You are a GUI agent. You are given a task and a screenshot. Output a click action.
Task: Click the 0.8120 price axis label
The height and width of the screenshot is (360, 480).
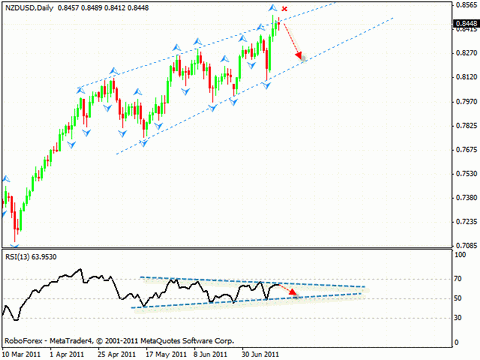coord(466,77)
